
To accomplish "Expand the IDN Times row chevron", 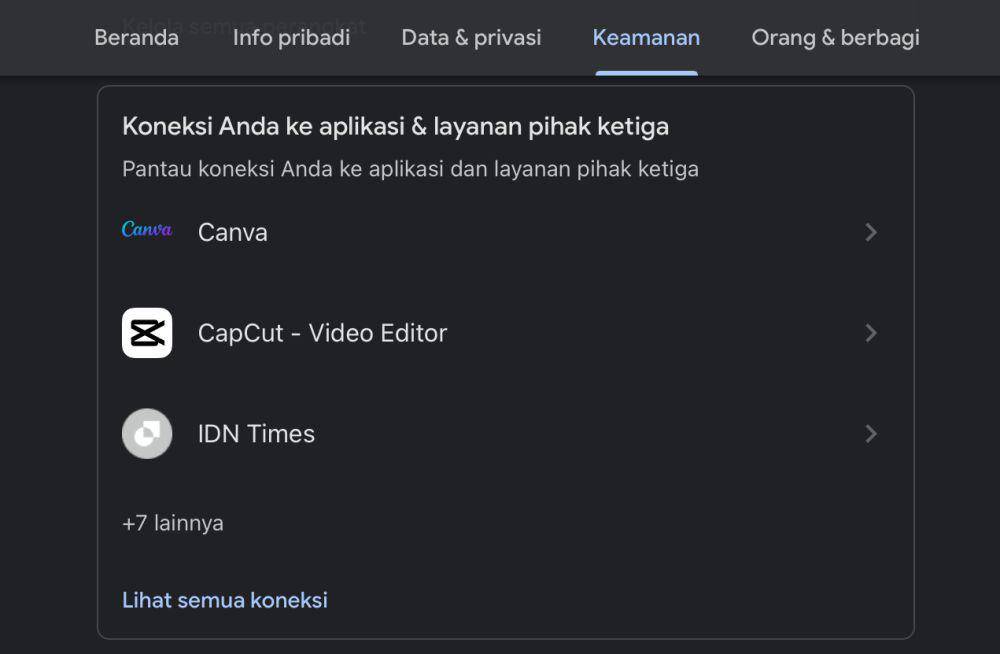I will pos(871,434).
